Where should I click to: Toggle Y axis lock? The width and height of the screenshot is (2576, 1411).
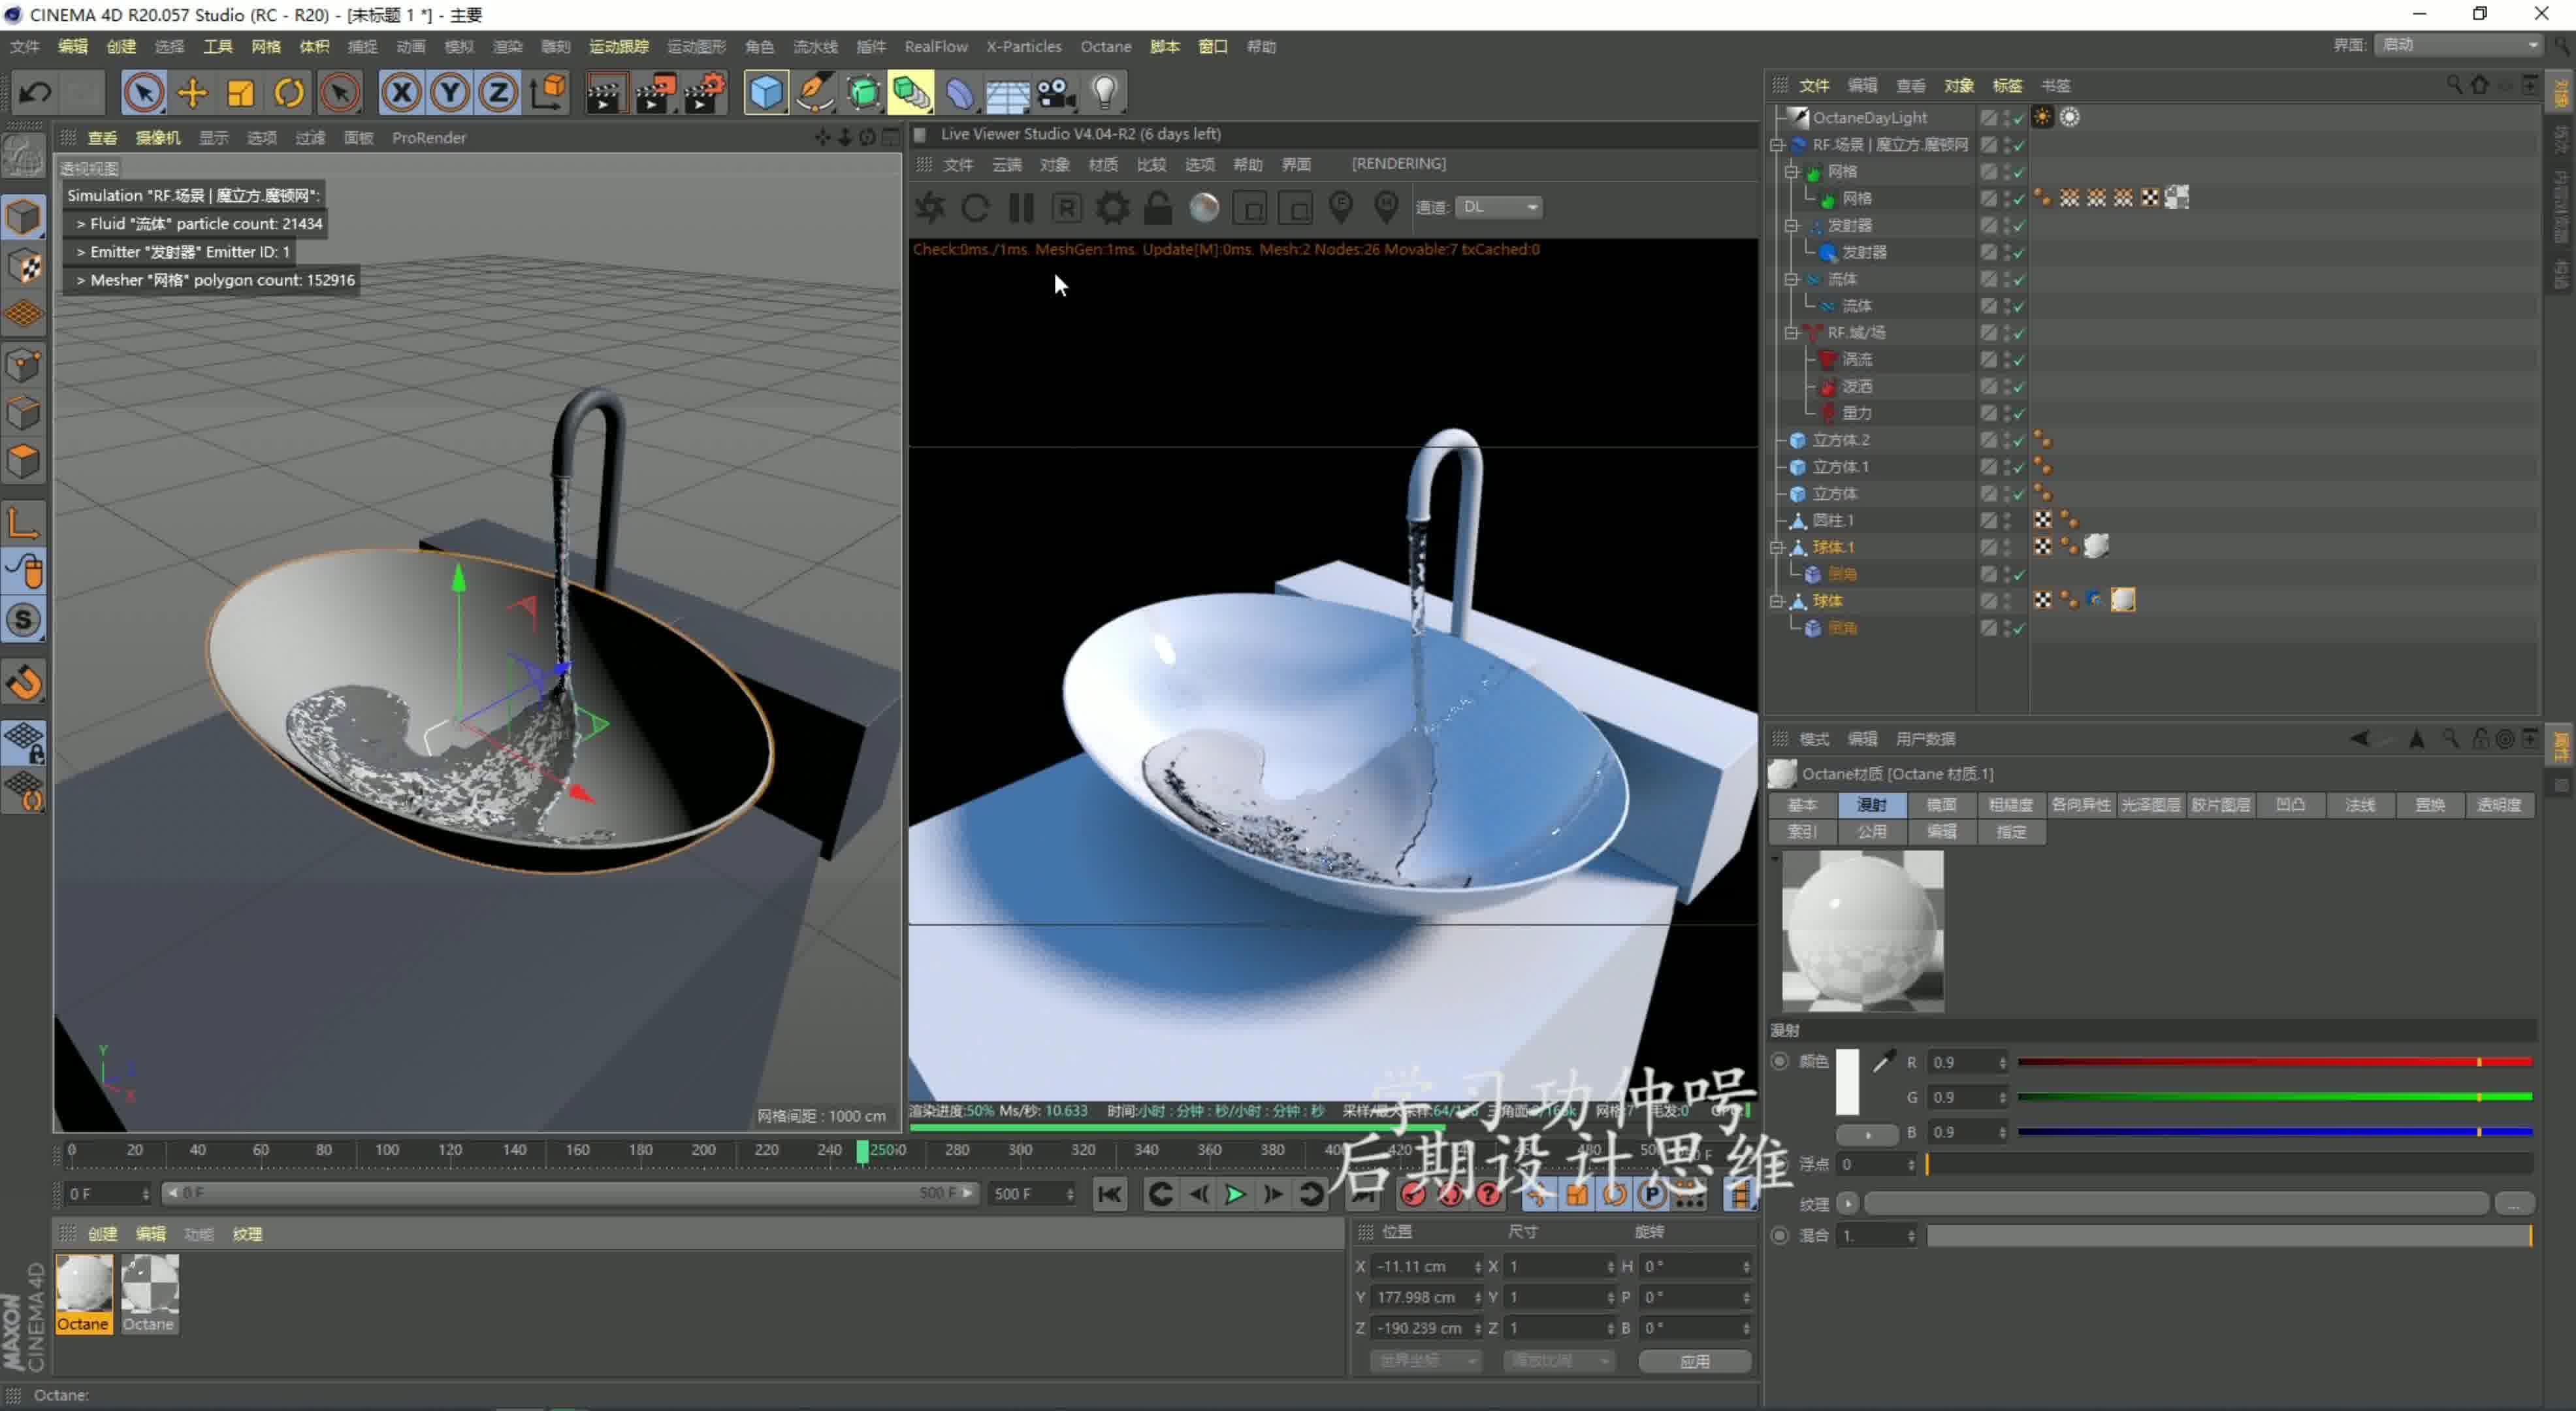click(450, 93)
